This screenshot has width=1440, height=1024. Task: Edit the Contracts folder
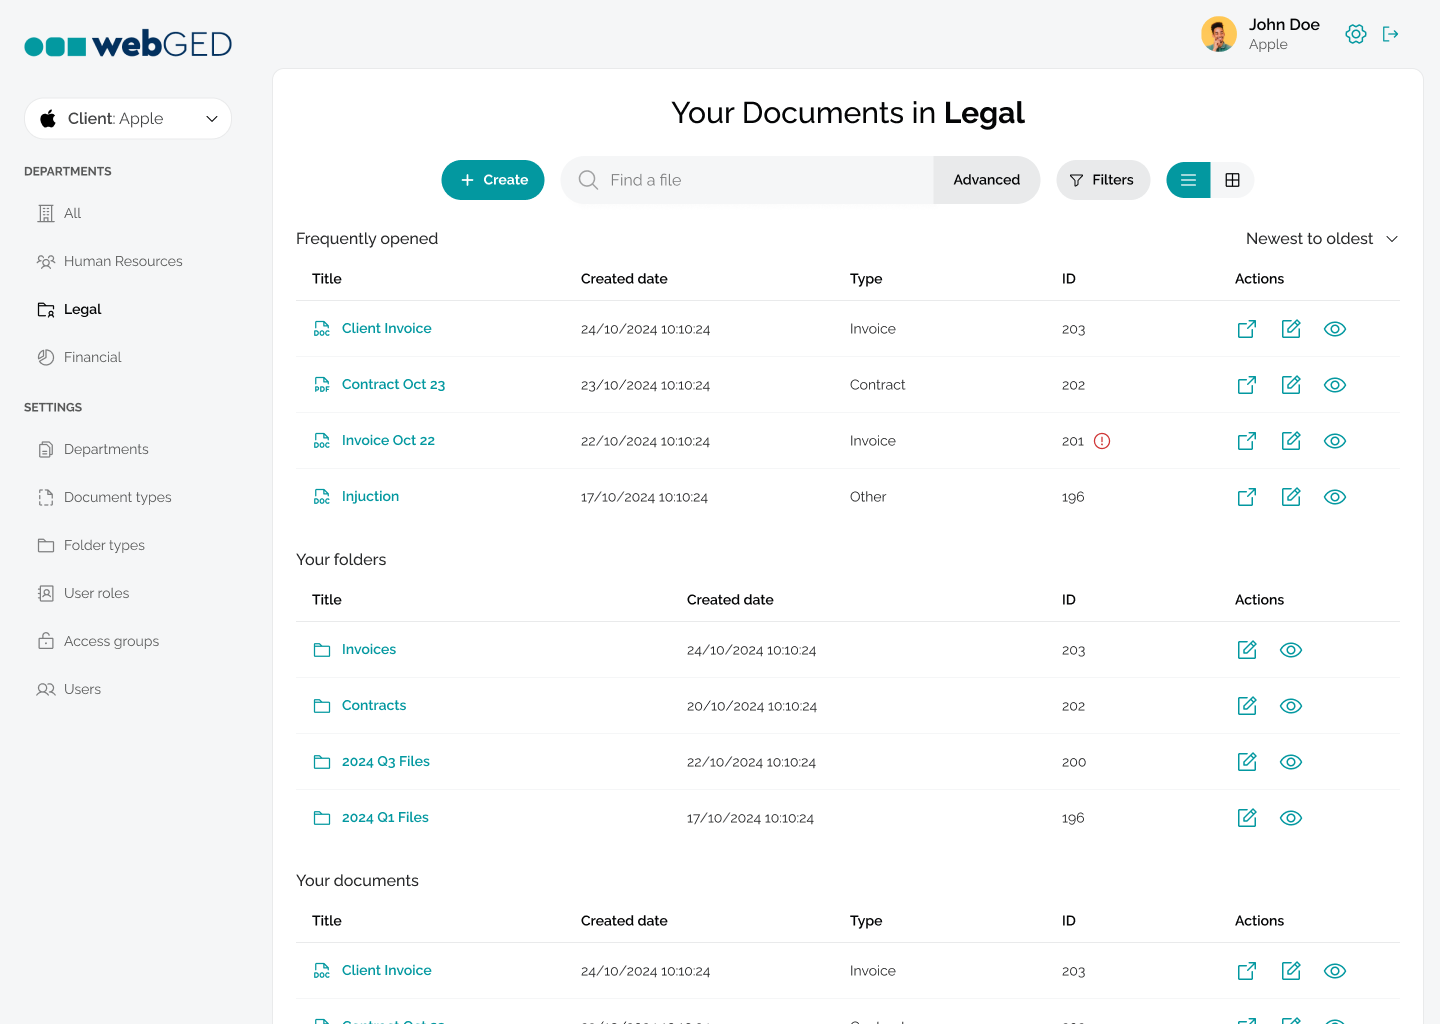tap(1247, 706)
